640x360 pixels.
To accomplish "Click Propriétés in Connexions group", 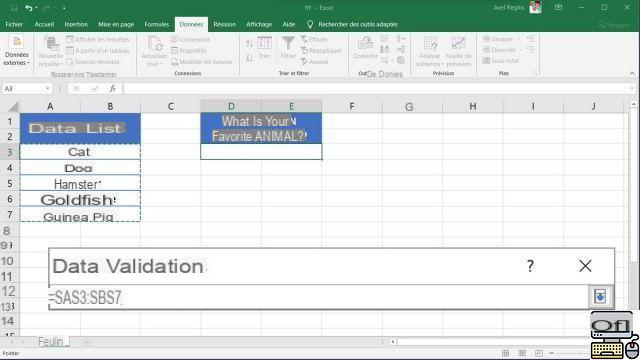I will point(189,51).
